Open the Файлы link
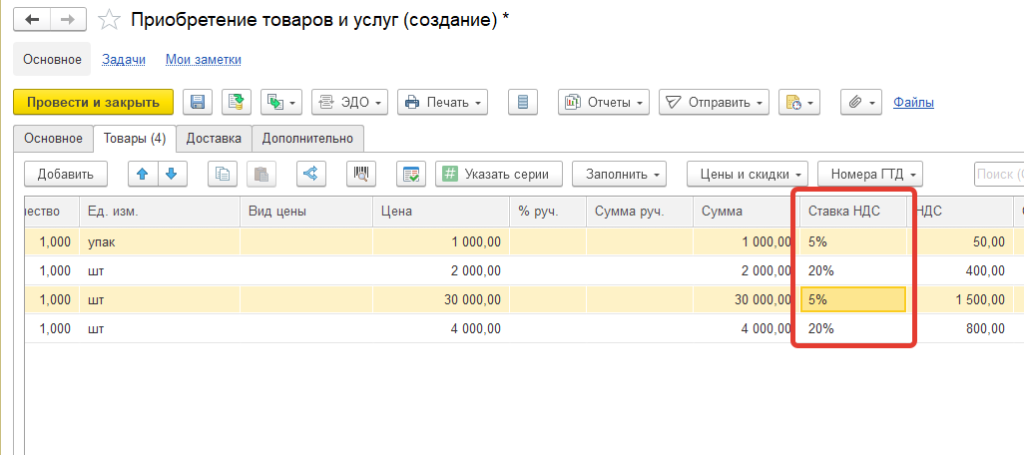This screenshot has width=1024, height=455. pyautogui.click(x=913, y=102)
